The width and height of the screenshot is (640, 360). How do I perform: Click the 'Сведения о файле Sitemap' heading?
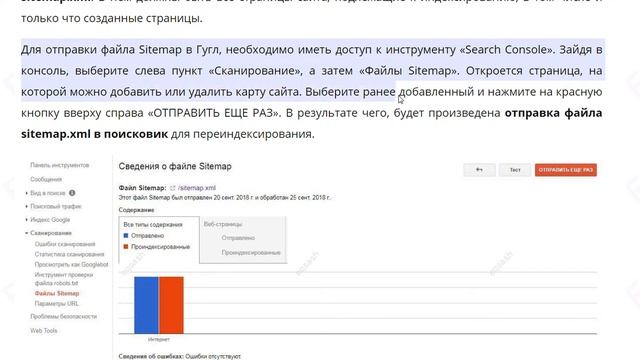tap(175, 167)
